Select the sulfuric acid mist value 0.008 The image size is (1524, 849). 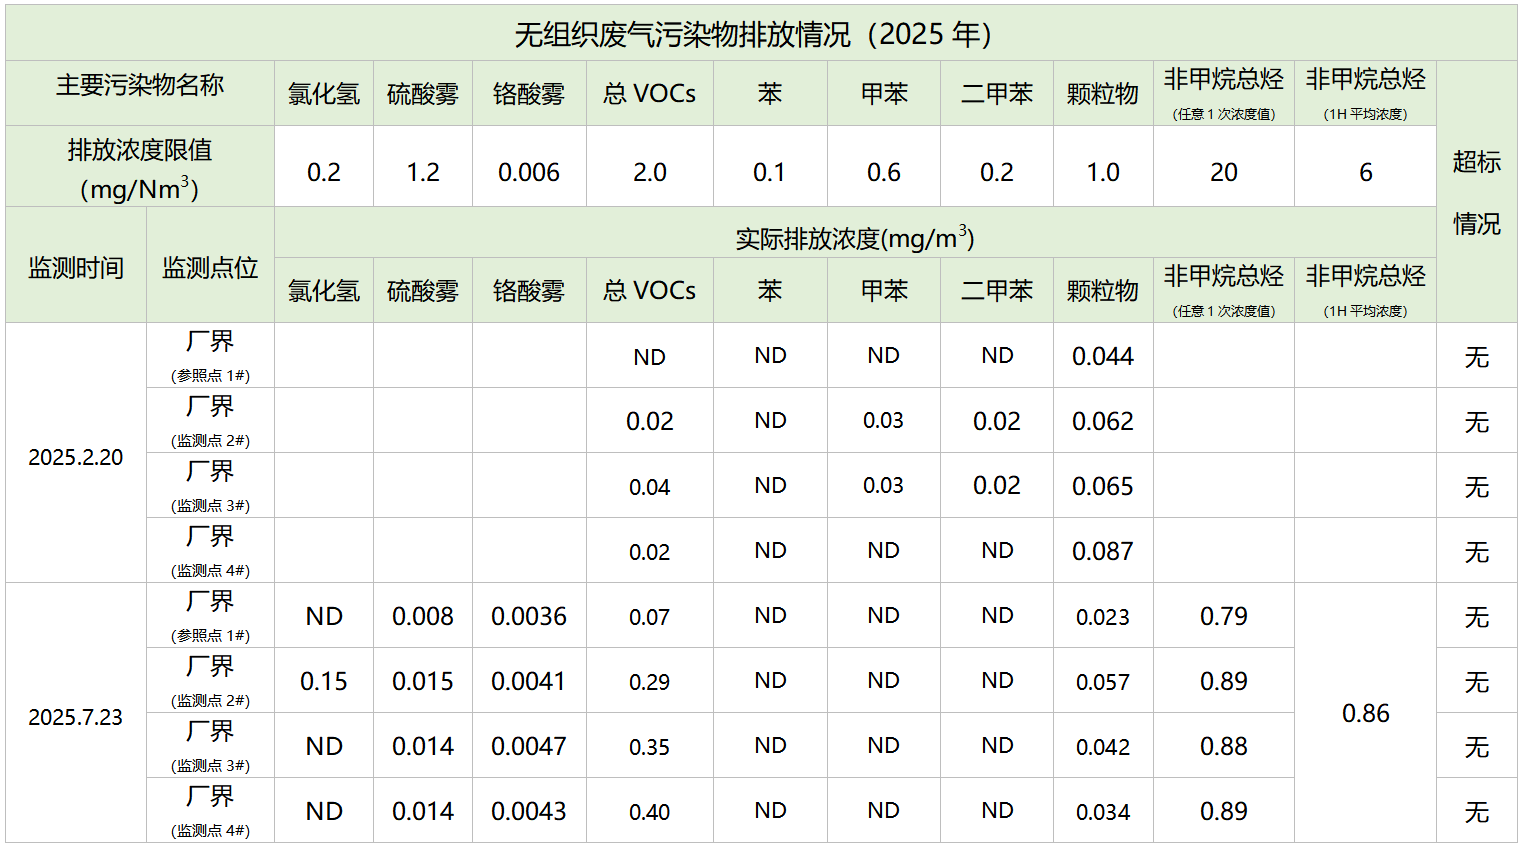(x=423, y=616)
